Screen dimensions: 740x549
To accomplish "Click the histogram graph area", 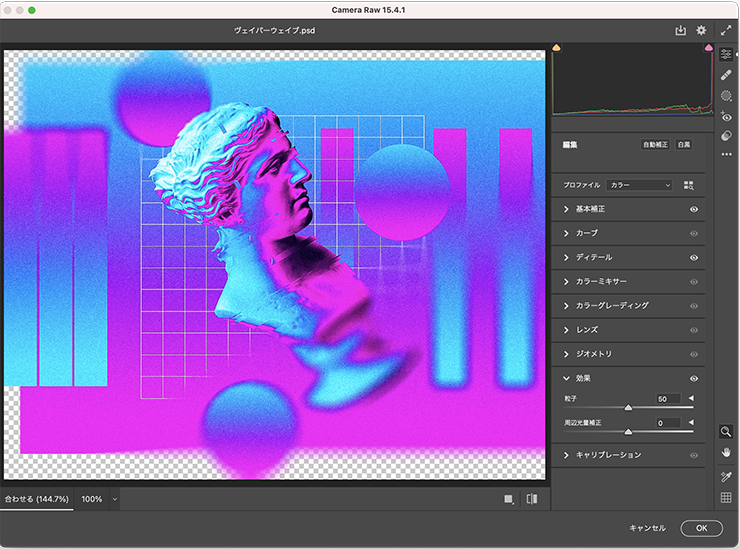I will [633, 80].
